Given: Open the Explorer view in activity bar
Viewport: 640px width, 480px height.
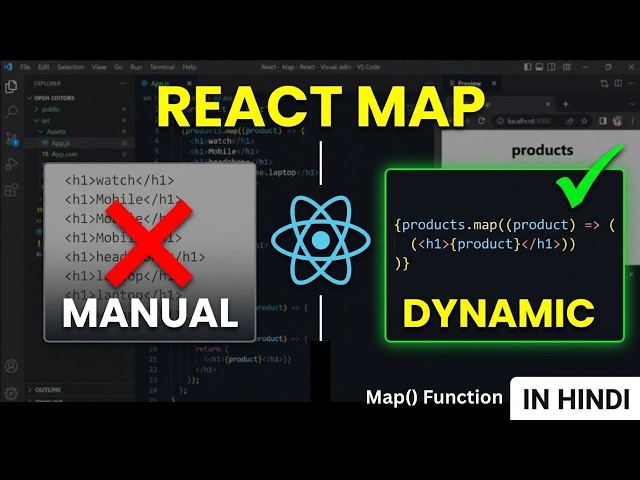Looking at the screenshot, I should pyautogui.click(x=11, y=87).
